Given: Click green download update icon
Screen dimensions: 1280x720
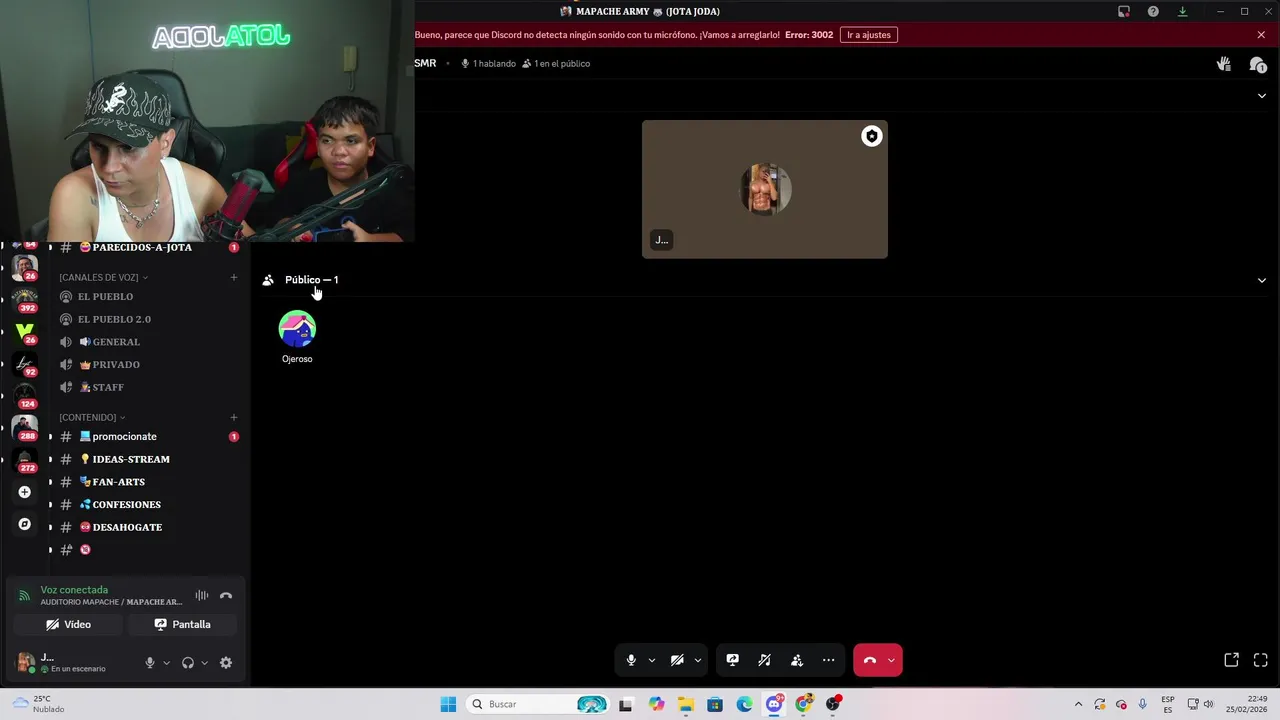Looking at the screenshot, I should [x=1183, y=12].
